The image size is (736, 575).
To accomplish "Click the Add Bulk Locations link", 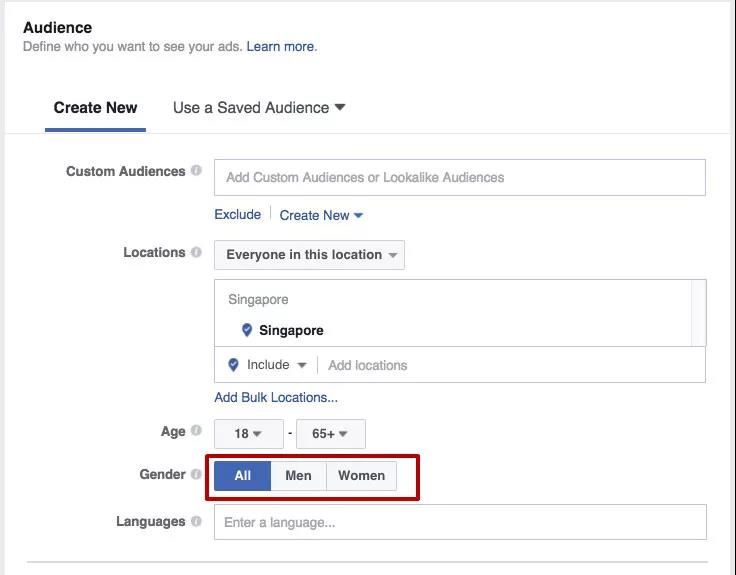I will [x=276, y=397].
